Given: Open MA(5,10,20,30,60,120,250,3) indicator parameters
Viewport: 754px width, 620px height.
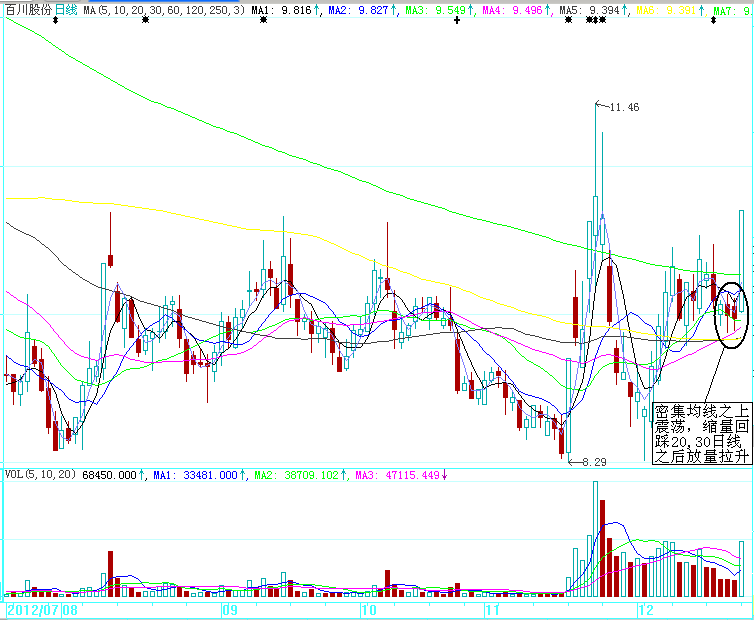Looking at the screenshot, I should click(164, 10).
